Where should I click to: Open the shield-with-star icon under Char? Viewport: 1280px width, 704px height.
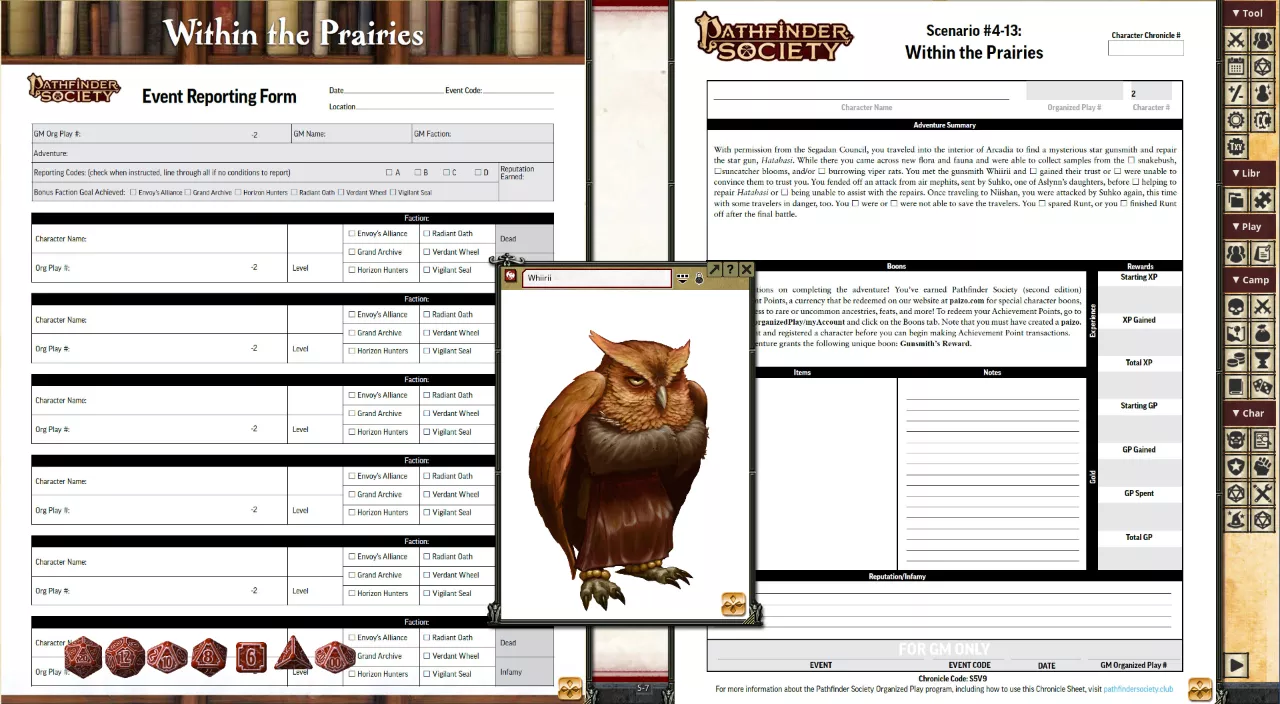click(x=1236, y=467)
